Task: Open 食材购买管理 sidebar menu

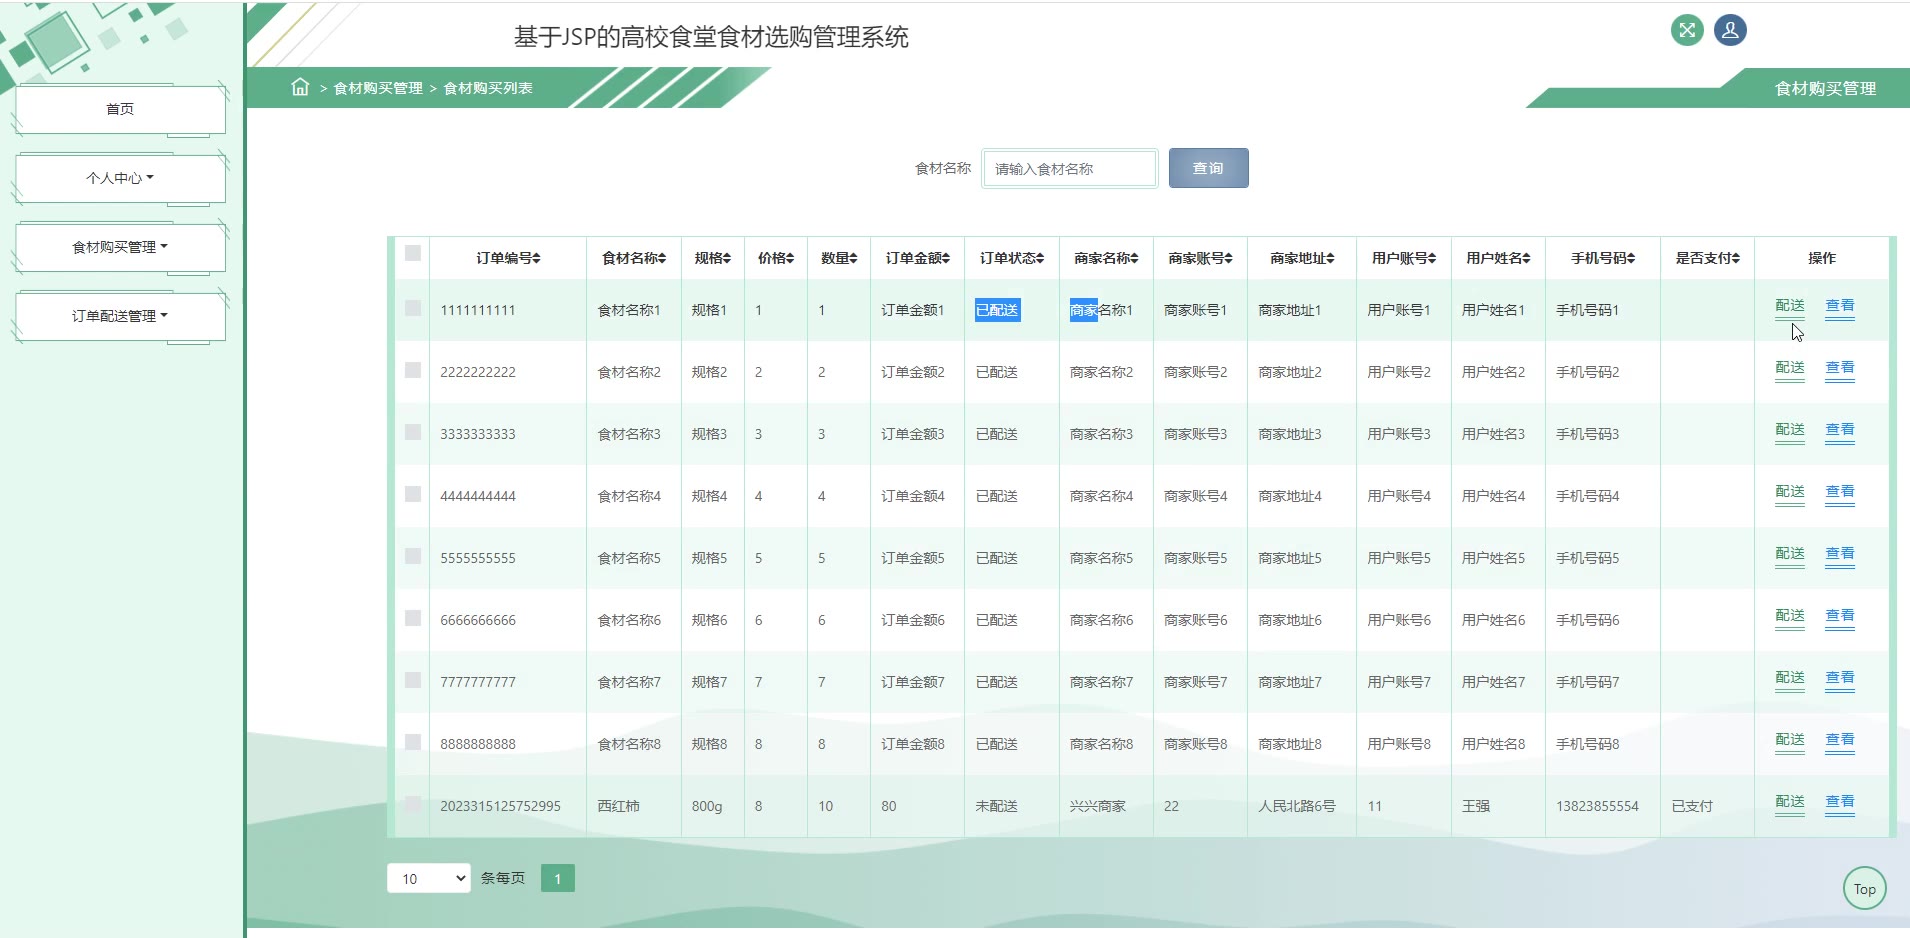Action: (120, 247)
